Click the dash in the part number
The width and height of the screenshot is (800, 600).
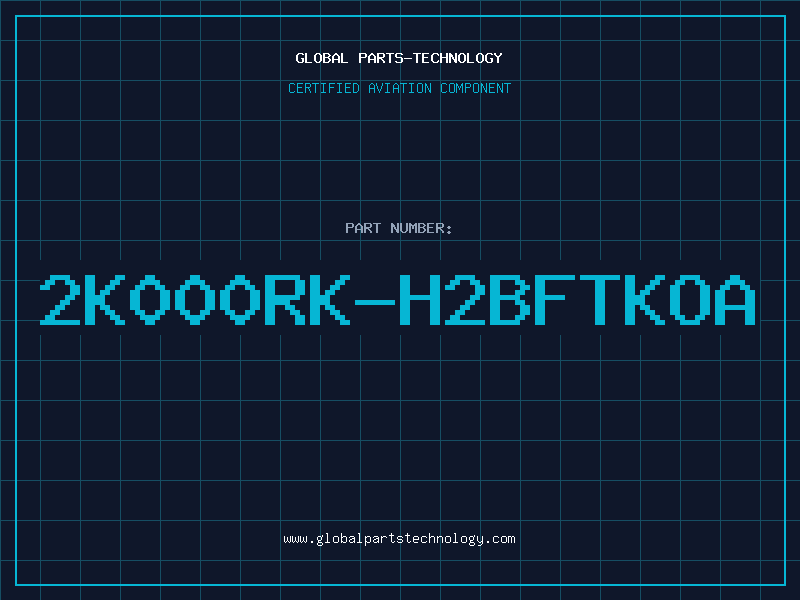(x=374, y=302)
